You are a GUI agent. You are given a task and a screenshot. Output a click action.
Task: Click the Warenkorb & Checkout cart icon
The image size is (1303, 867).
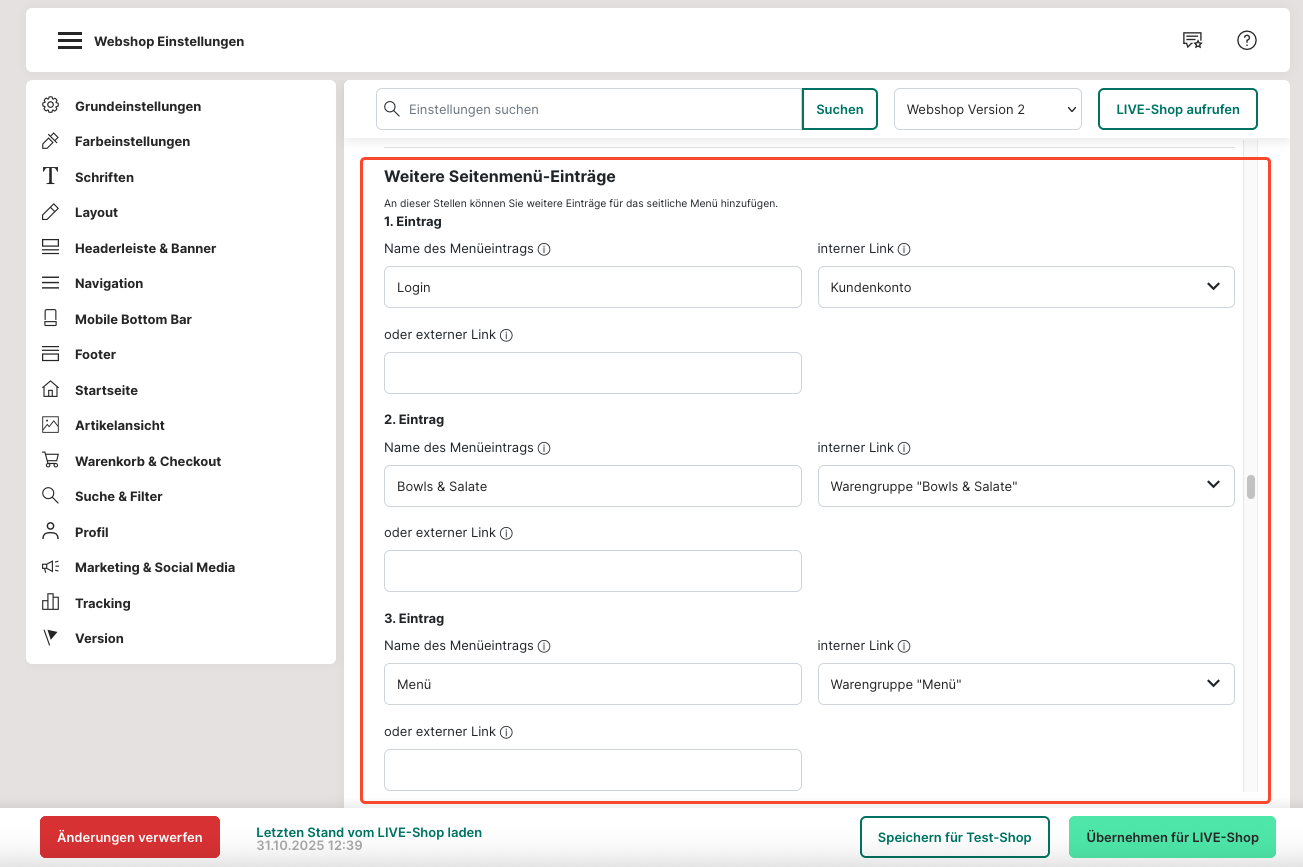coord(50,461)
